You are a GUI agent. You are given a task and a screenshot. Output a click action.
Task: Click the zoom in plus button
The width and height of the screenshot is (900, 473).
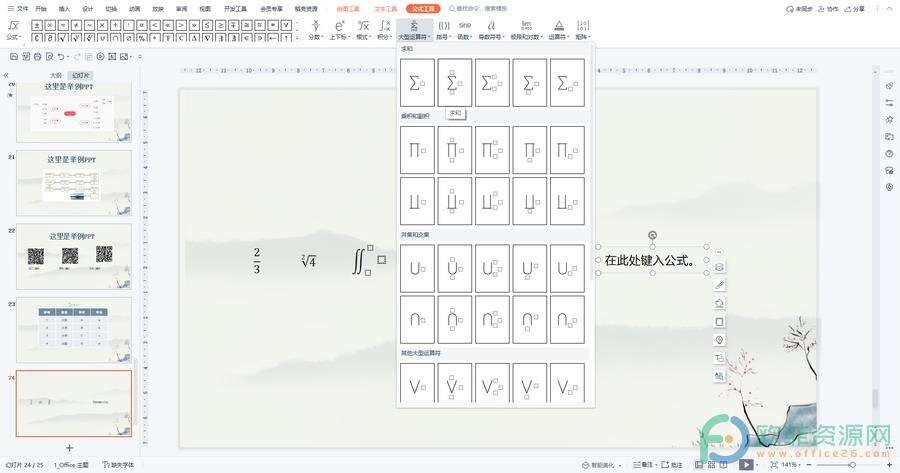(x=889, y=464)
